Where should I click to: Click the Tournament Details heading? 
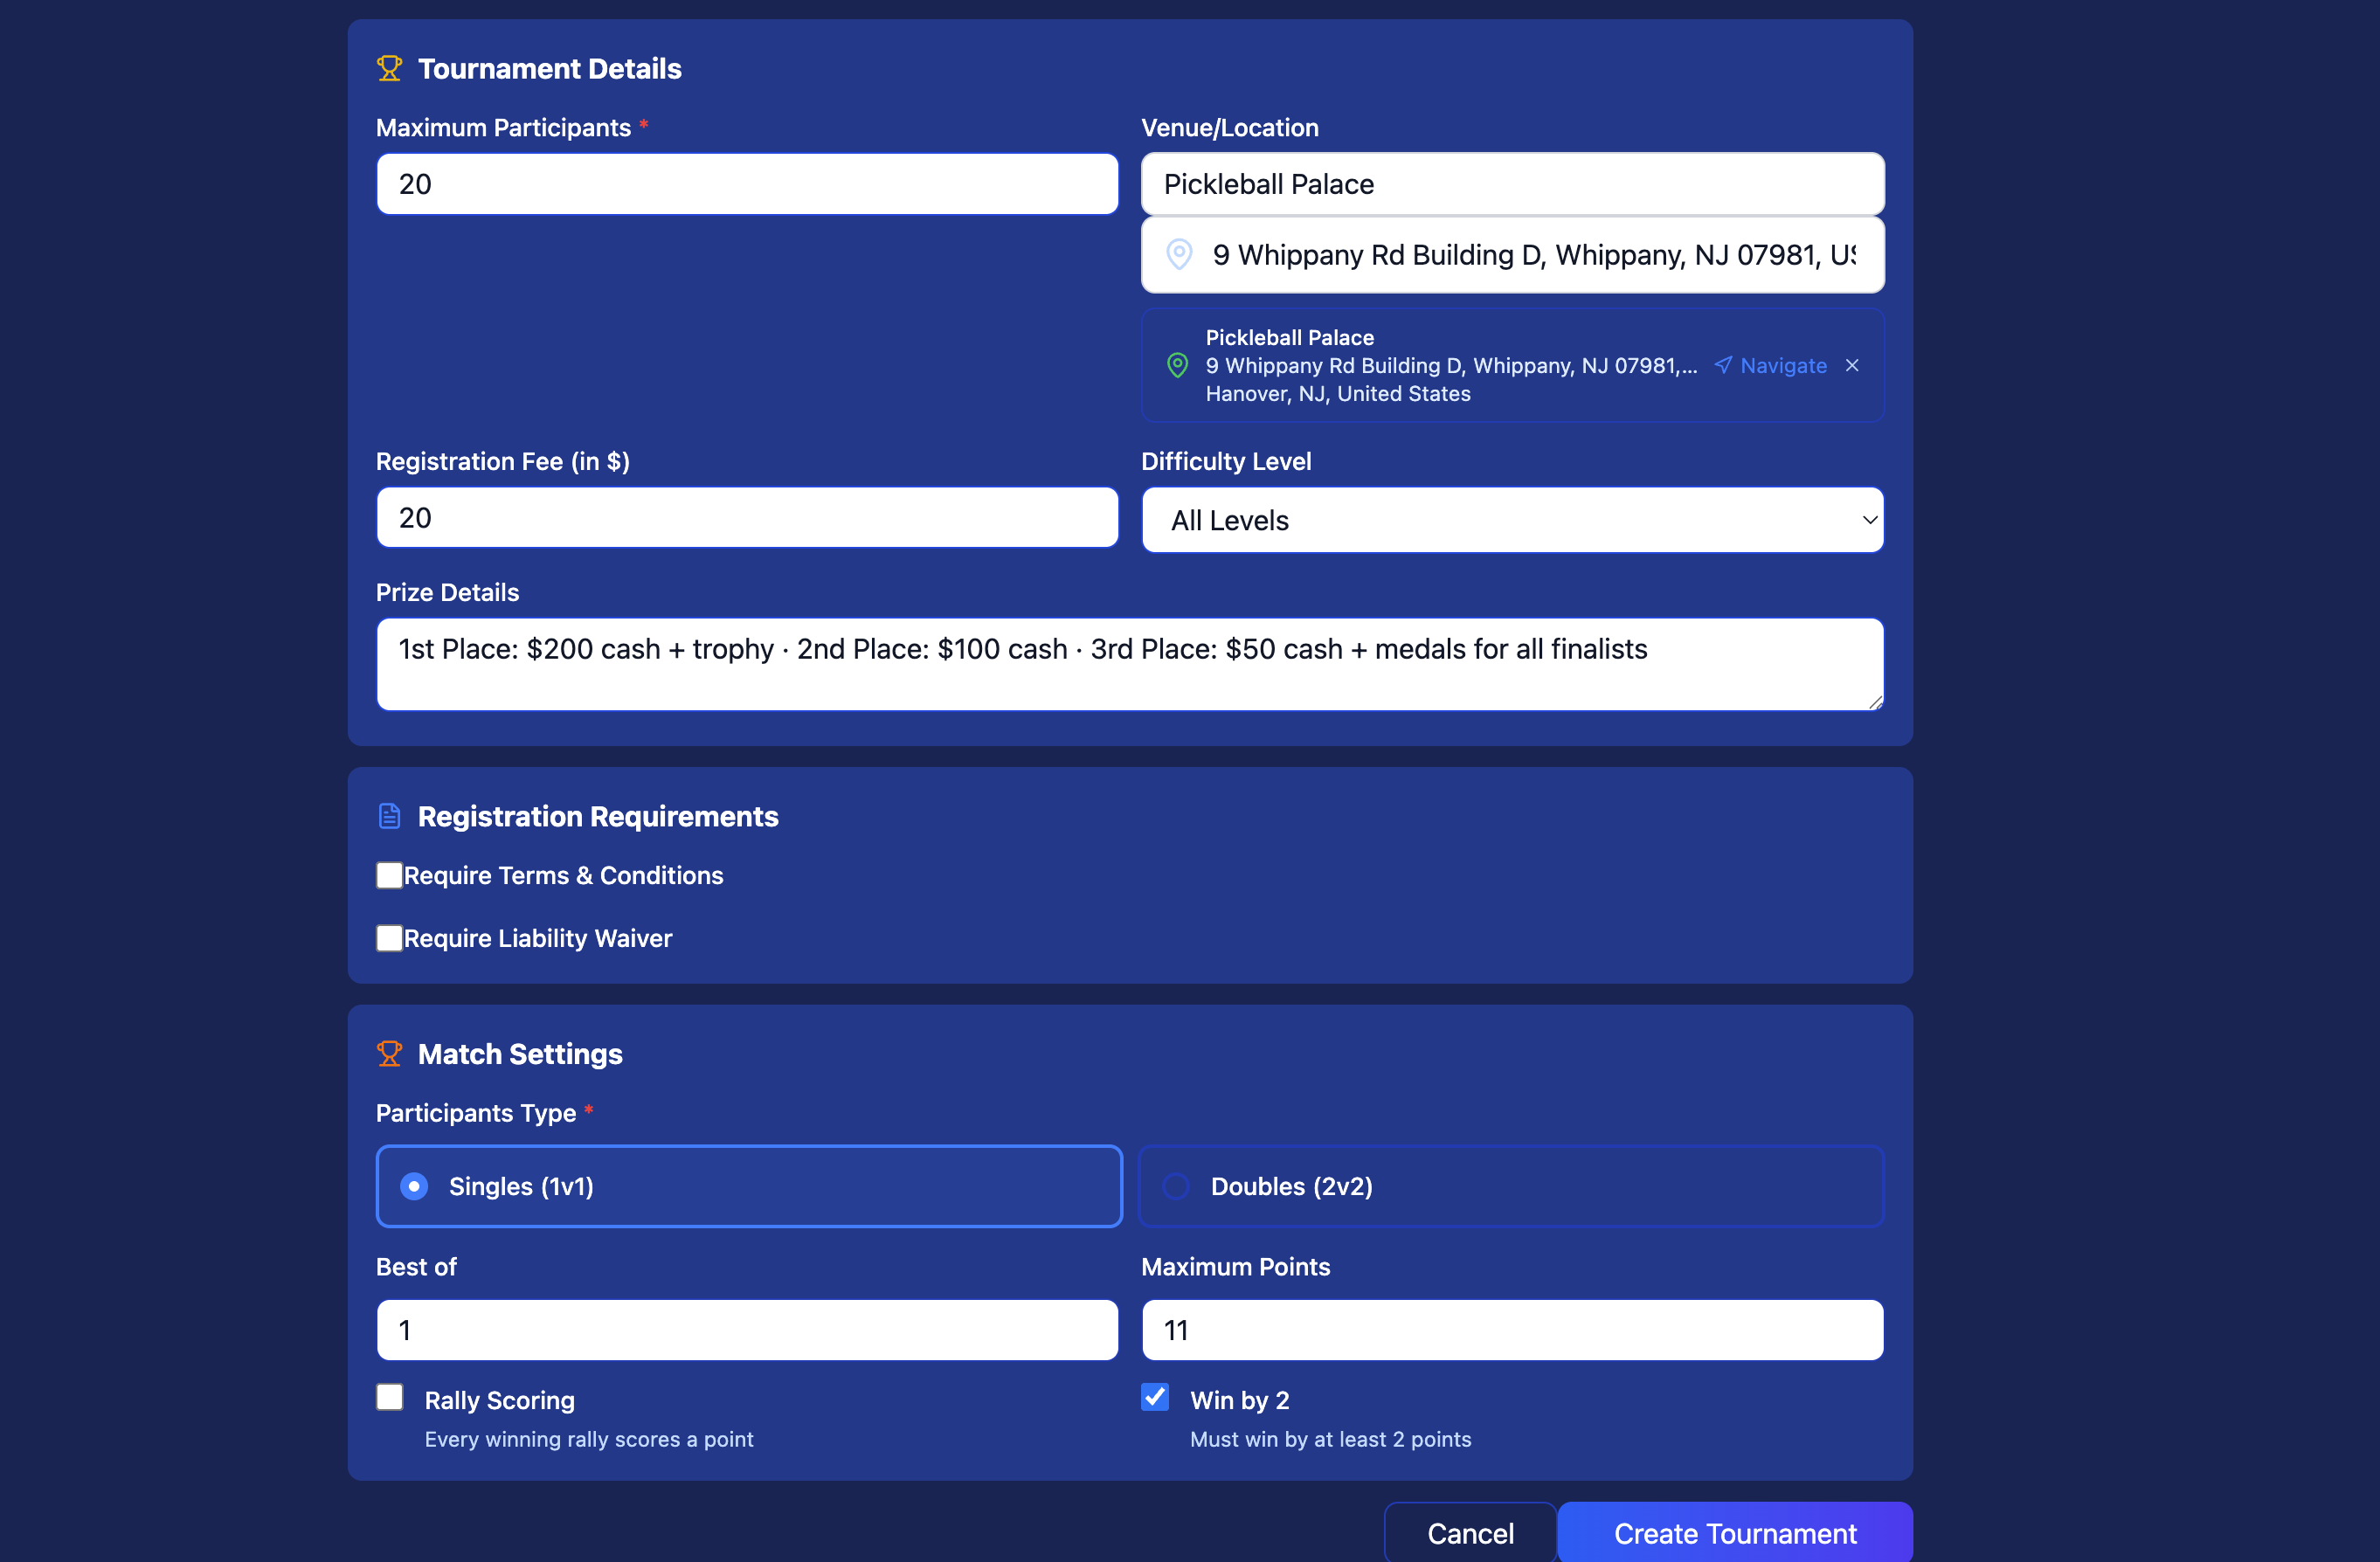[549, 68]
